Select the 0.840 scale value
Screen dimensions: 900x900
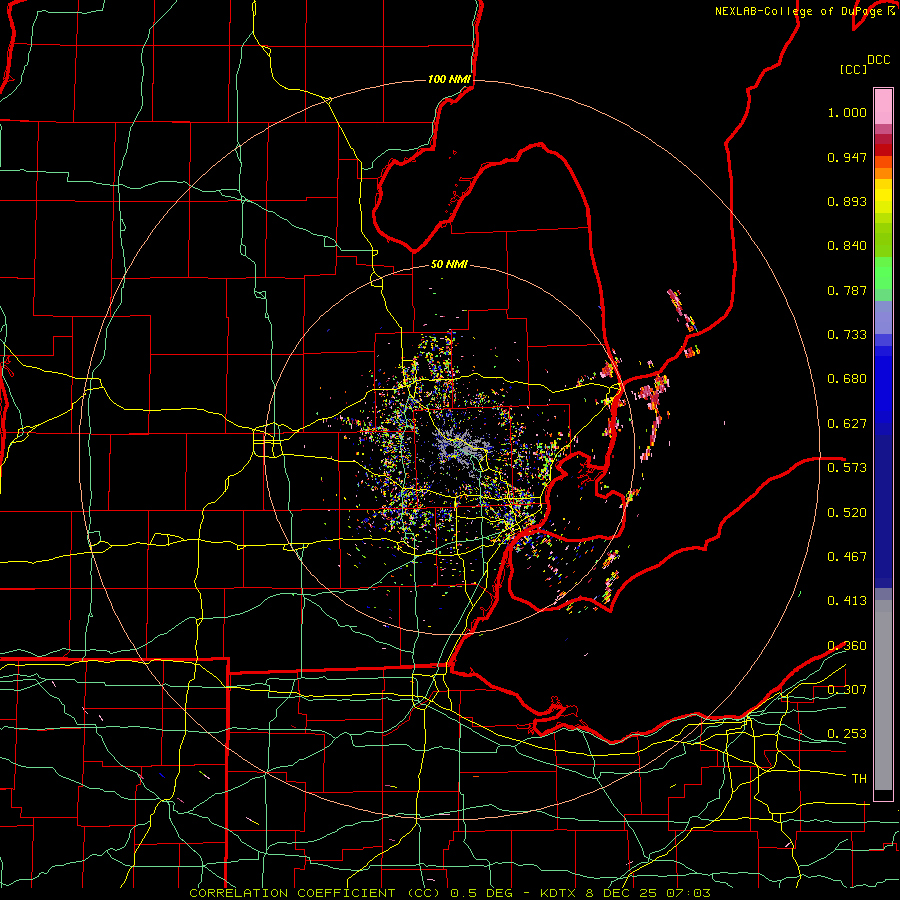coord(847,246)
